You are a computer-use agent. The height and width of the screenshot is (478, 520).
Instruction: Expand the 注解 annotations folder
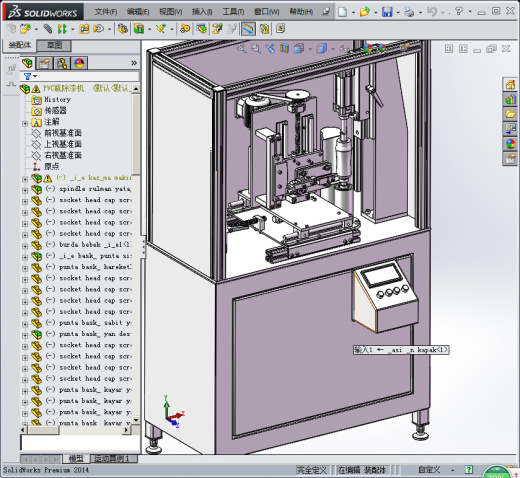pyautogui.click(x=25, y=124)
